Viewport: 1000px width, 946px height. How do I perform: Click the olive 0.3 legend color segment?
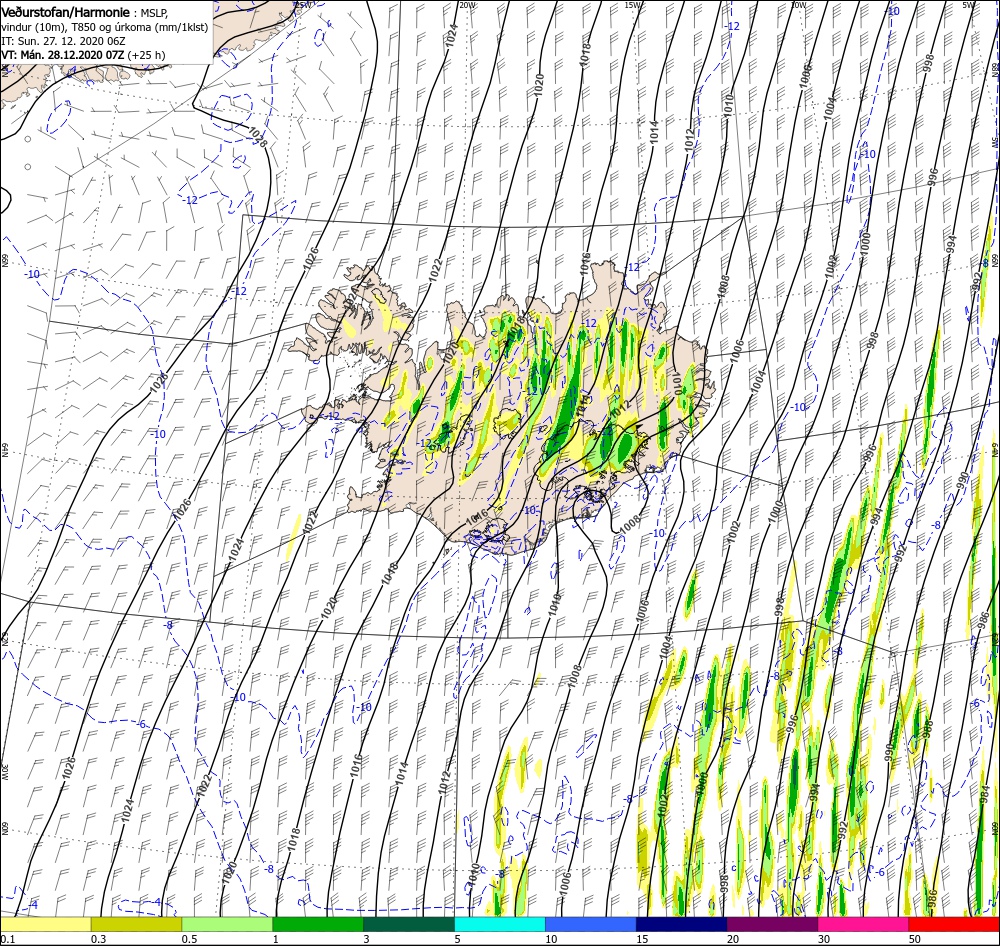pyautogui.click(x=136, y=924)
